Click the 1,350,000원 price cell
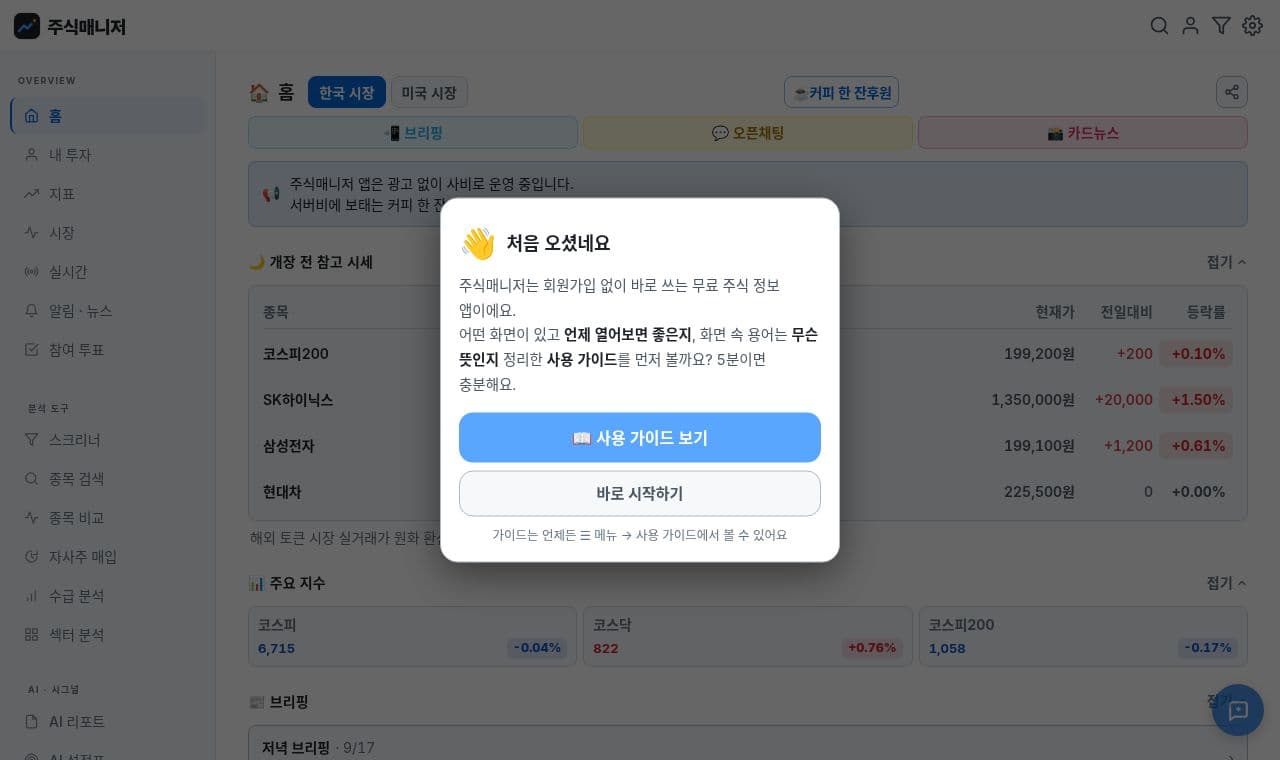 tap(1033, 400)
